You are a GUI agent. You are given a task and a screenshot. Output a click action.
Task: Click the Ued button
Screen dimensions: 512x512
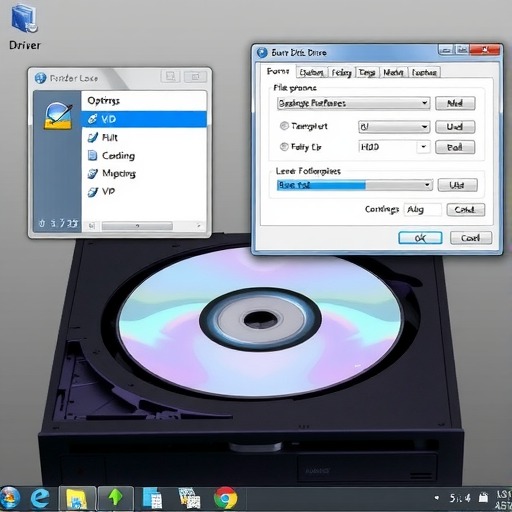(455, 127)
